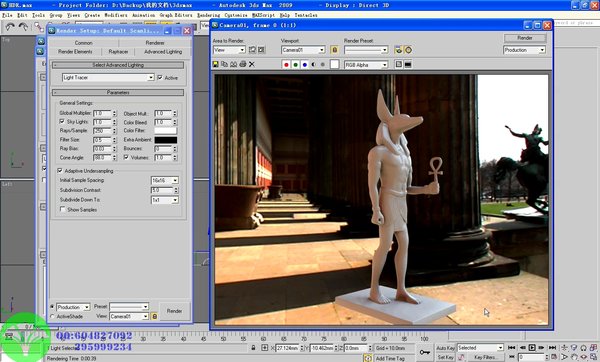Screen dimensions: 600x362
Task: Go to start of animation
Action: click(x=512, y=347)
